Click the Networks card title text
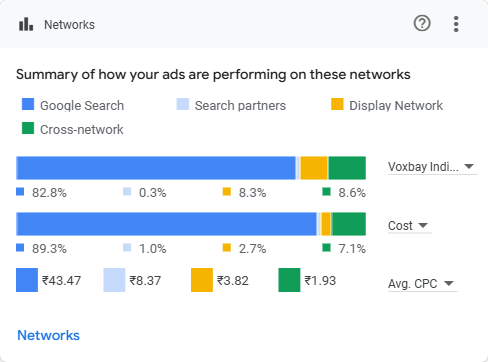Viewport: 488px width, 362px height. point(69,25)
